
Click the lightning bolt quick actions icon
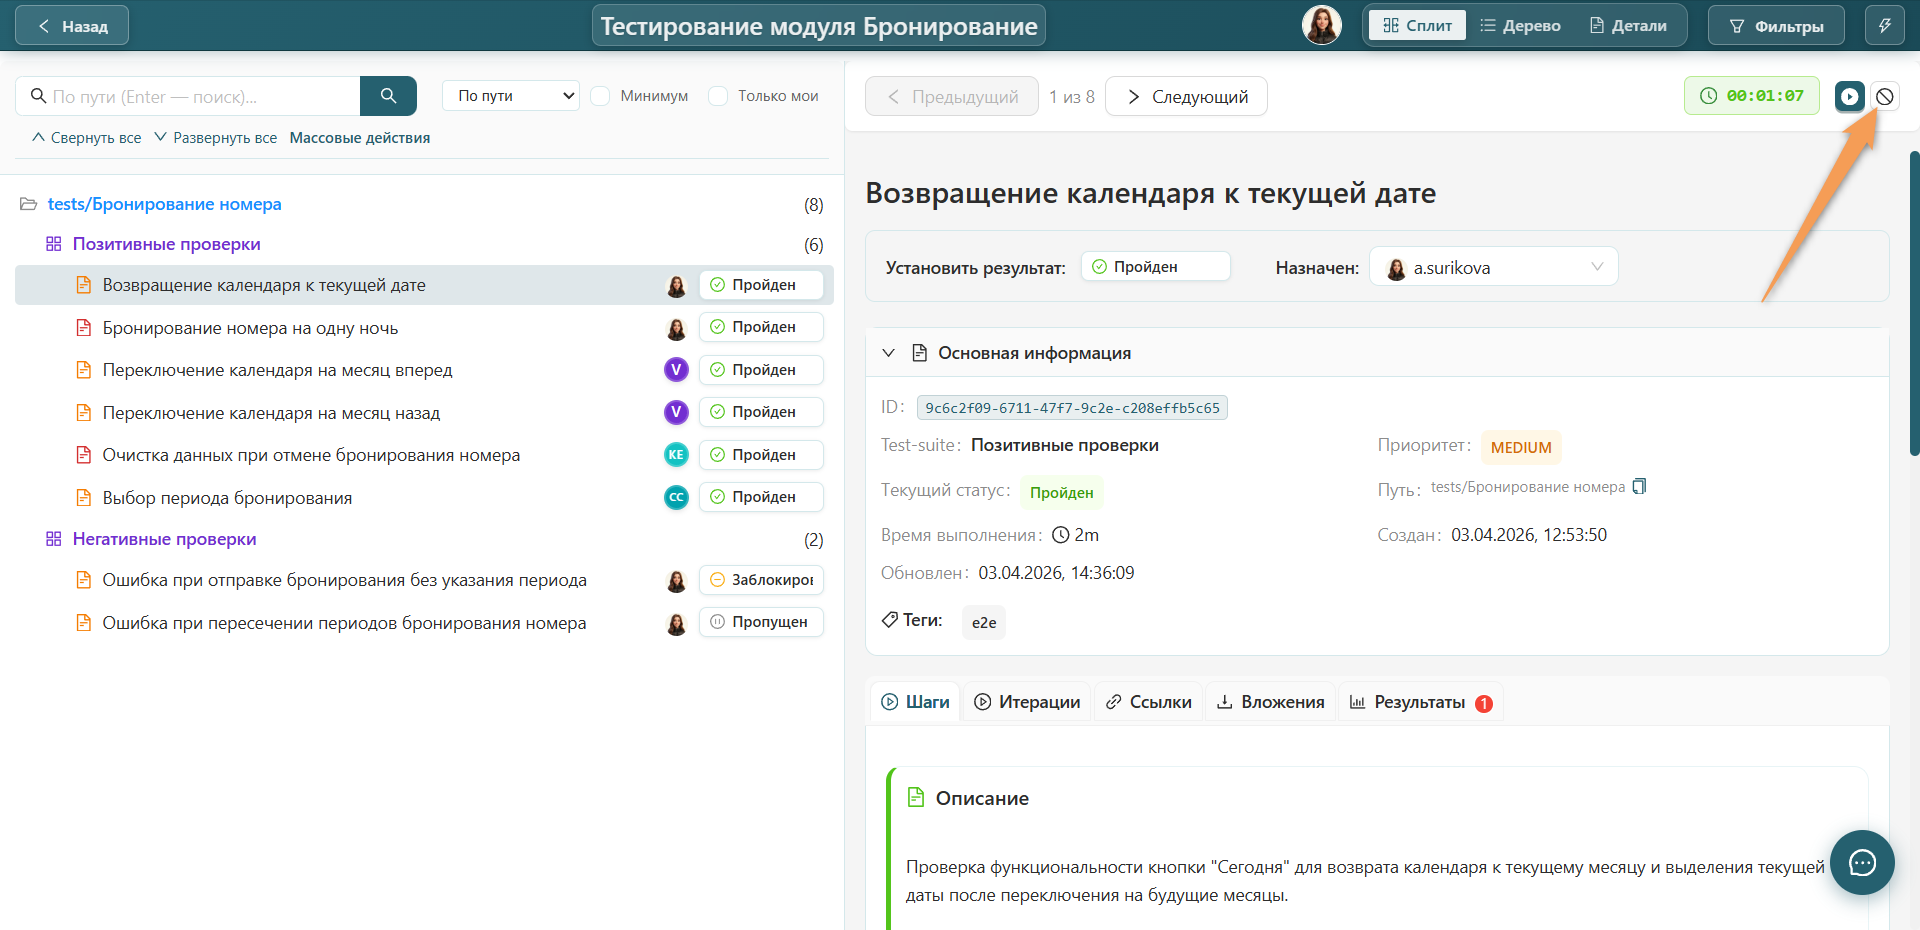[1885, 26]
